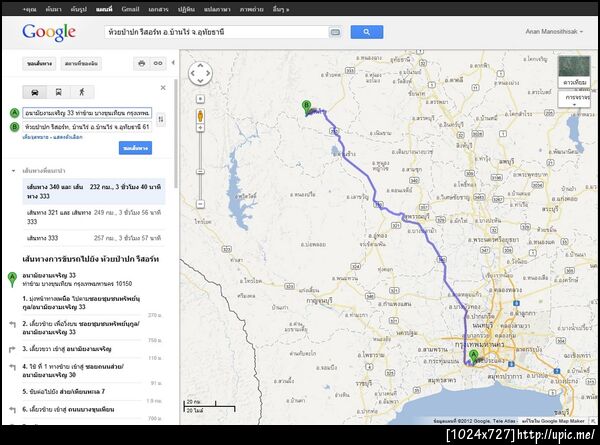Click the Google Map Maker link at bottom

(x=555, y=421)
